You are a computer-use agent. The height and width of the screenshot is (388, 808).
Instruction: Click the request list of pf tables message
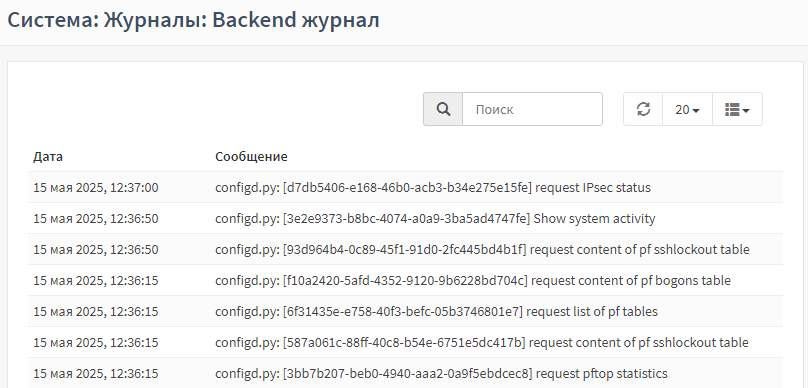tap(436, 311)
